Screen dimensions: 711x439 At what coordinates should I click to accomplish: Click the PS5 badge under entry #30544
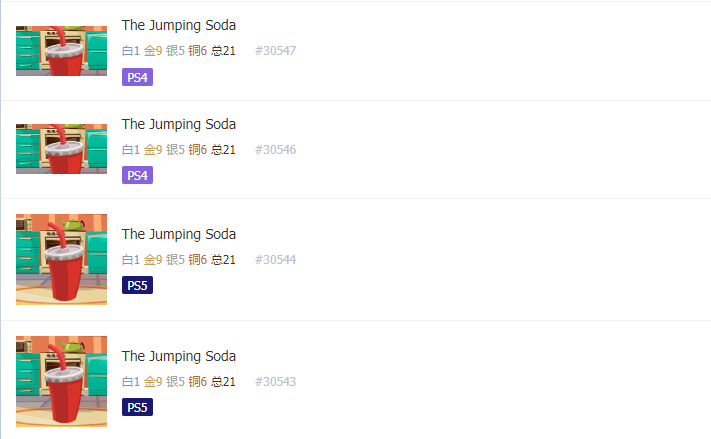[137, 285]
